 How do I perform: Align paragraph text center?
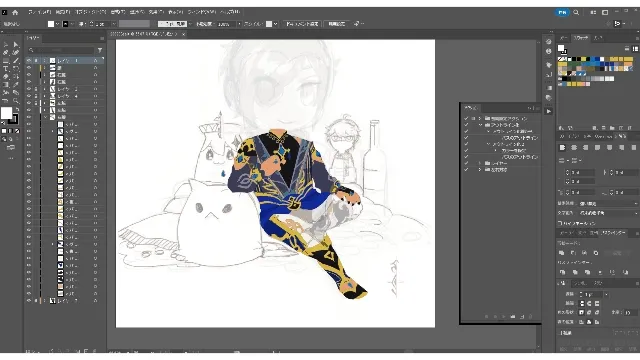[x=574, y=147]
